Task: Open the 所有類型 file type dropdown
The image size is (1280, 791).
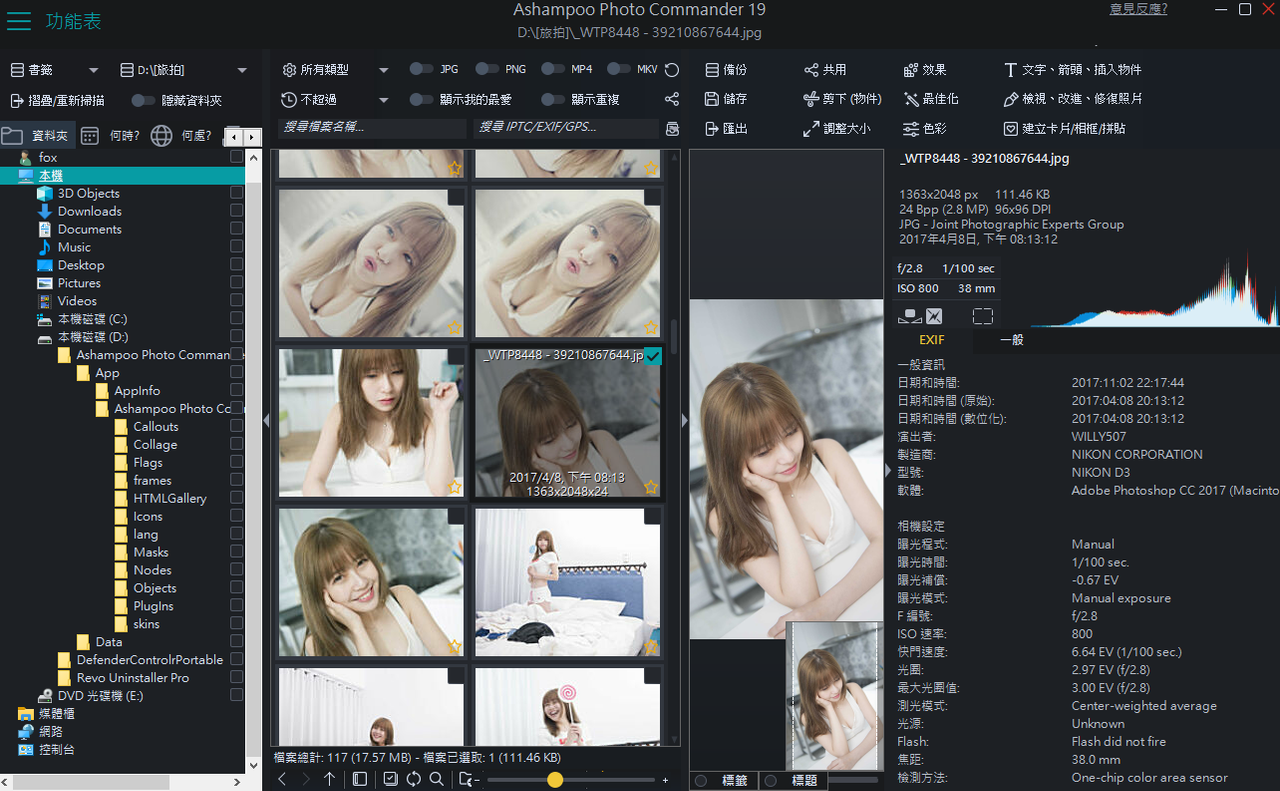Action: (335, 70)
